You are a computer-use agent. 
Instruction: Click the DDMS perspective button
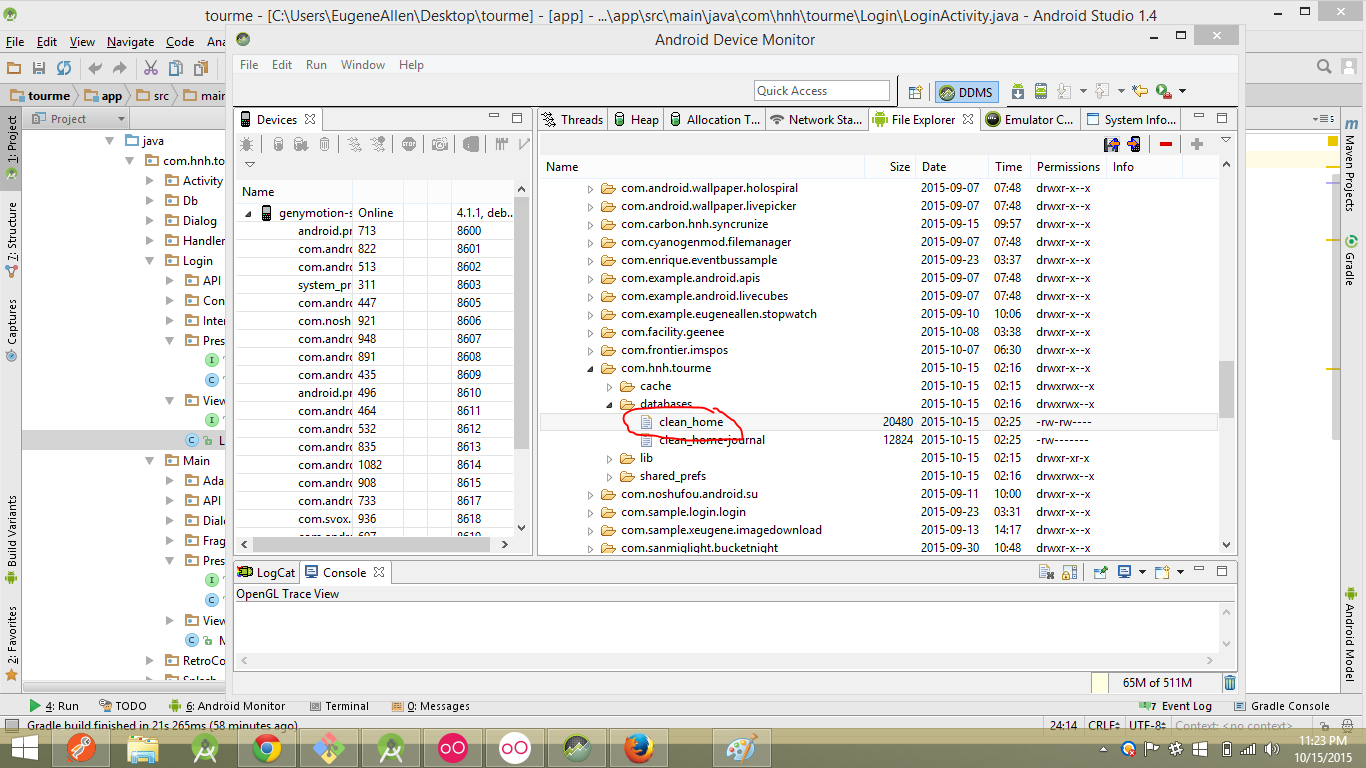(966, 92)
